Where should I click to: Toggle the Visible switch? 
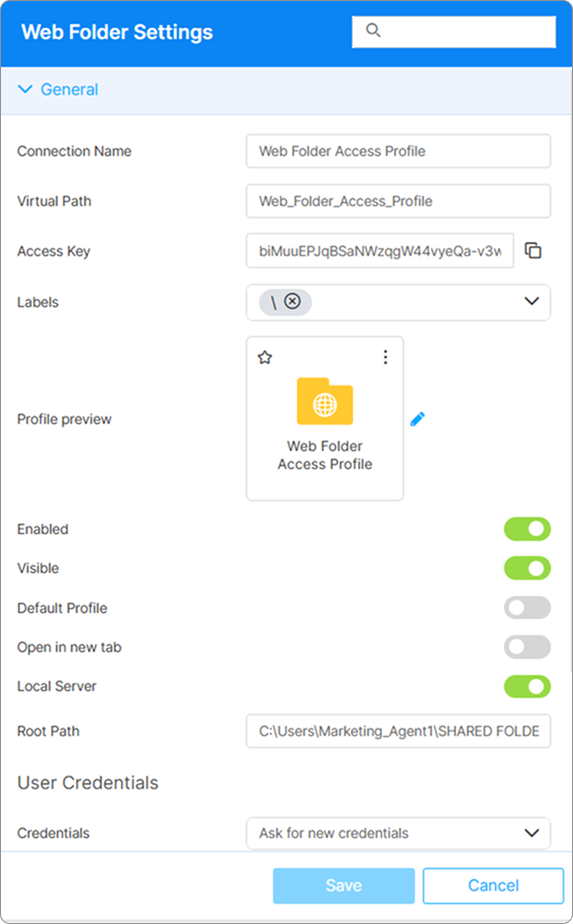tap(527, 568)
